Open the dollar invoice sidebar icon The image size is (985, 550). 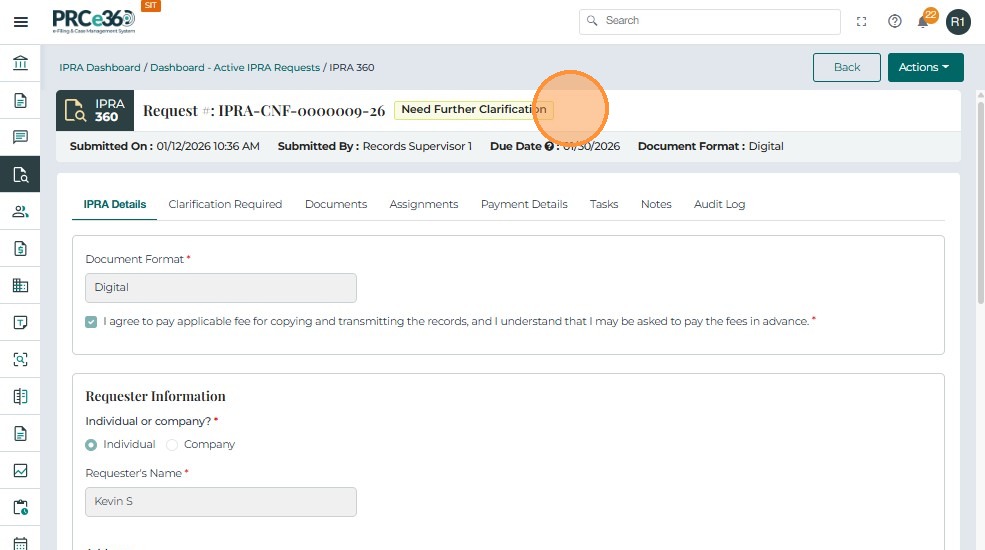pyautogui.click(x=20, y=248)
